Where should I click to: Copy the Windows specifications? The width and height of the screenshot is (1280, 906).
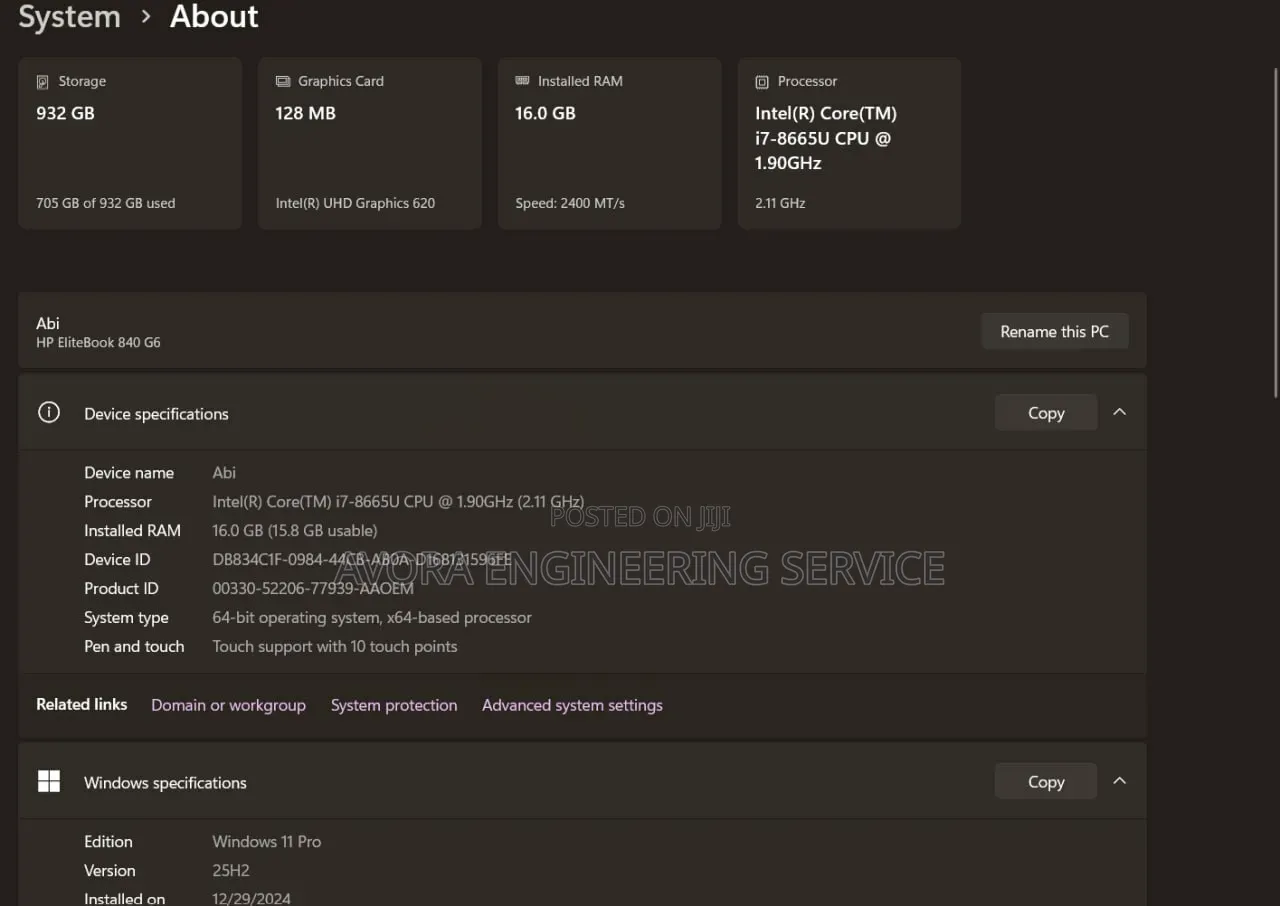[1046, 782]
